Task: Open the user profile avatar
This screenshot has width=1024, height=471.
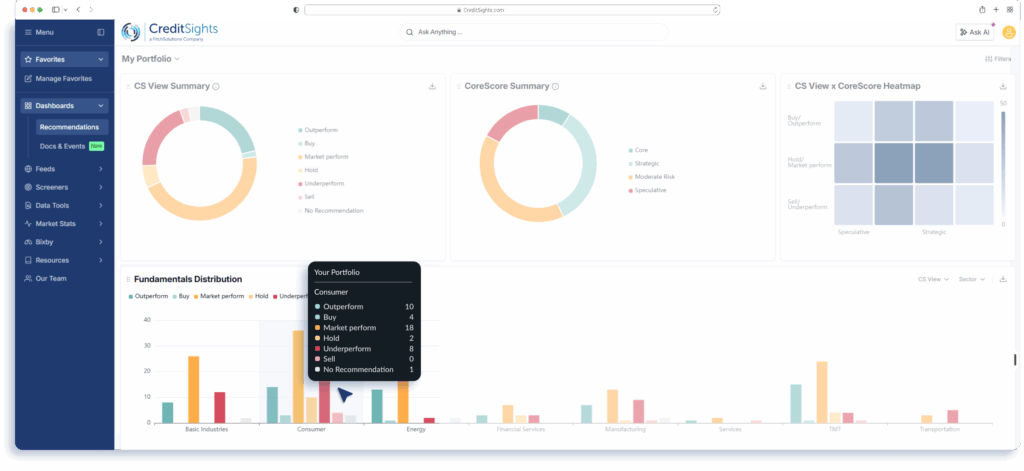Action: pos(1008,32)
